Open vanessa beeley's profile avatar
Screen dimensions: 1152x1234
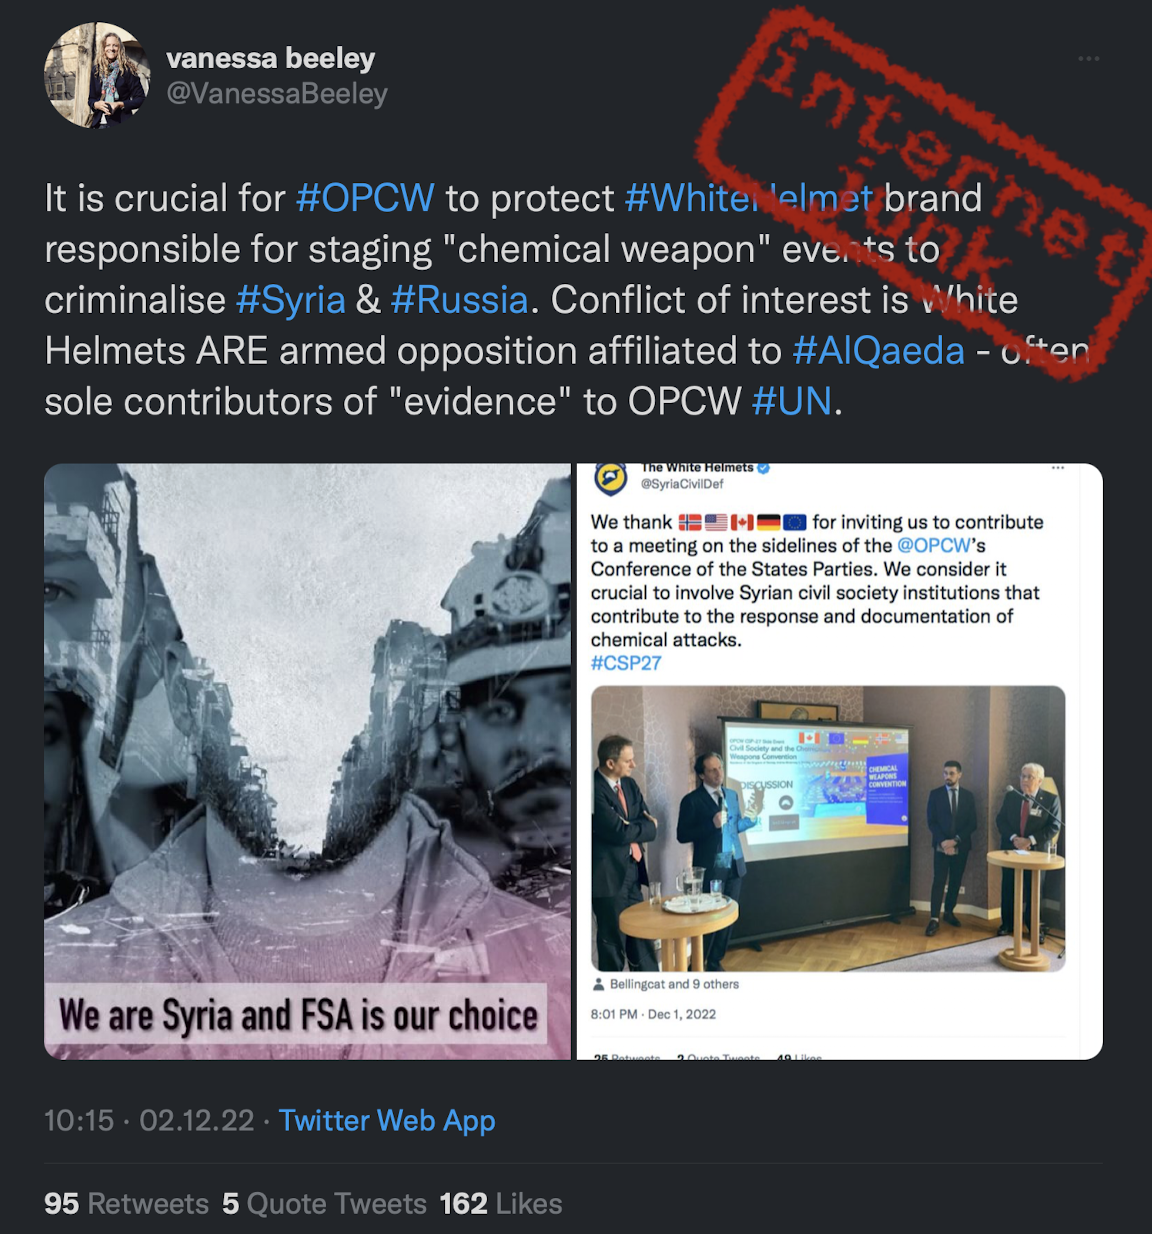tap(97, 75)
